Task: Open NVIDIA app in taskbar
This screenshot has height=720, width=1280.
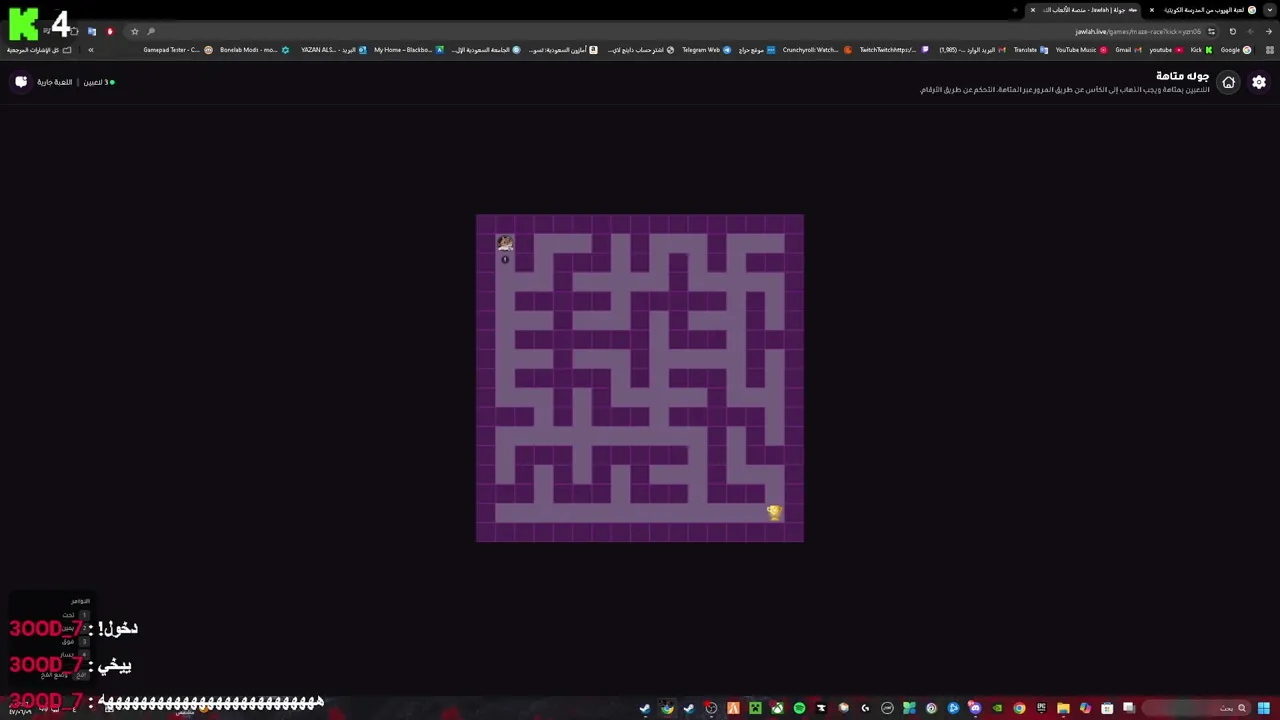Action: click(x=997, y=708)
